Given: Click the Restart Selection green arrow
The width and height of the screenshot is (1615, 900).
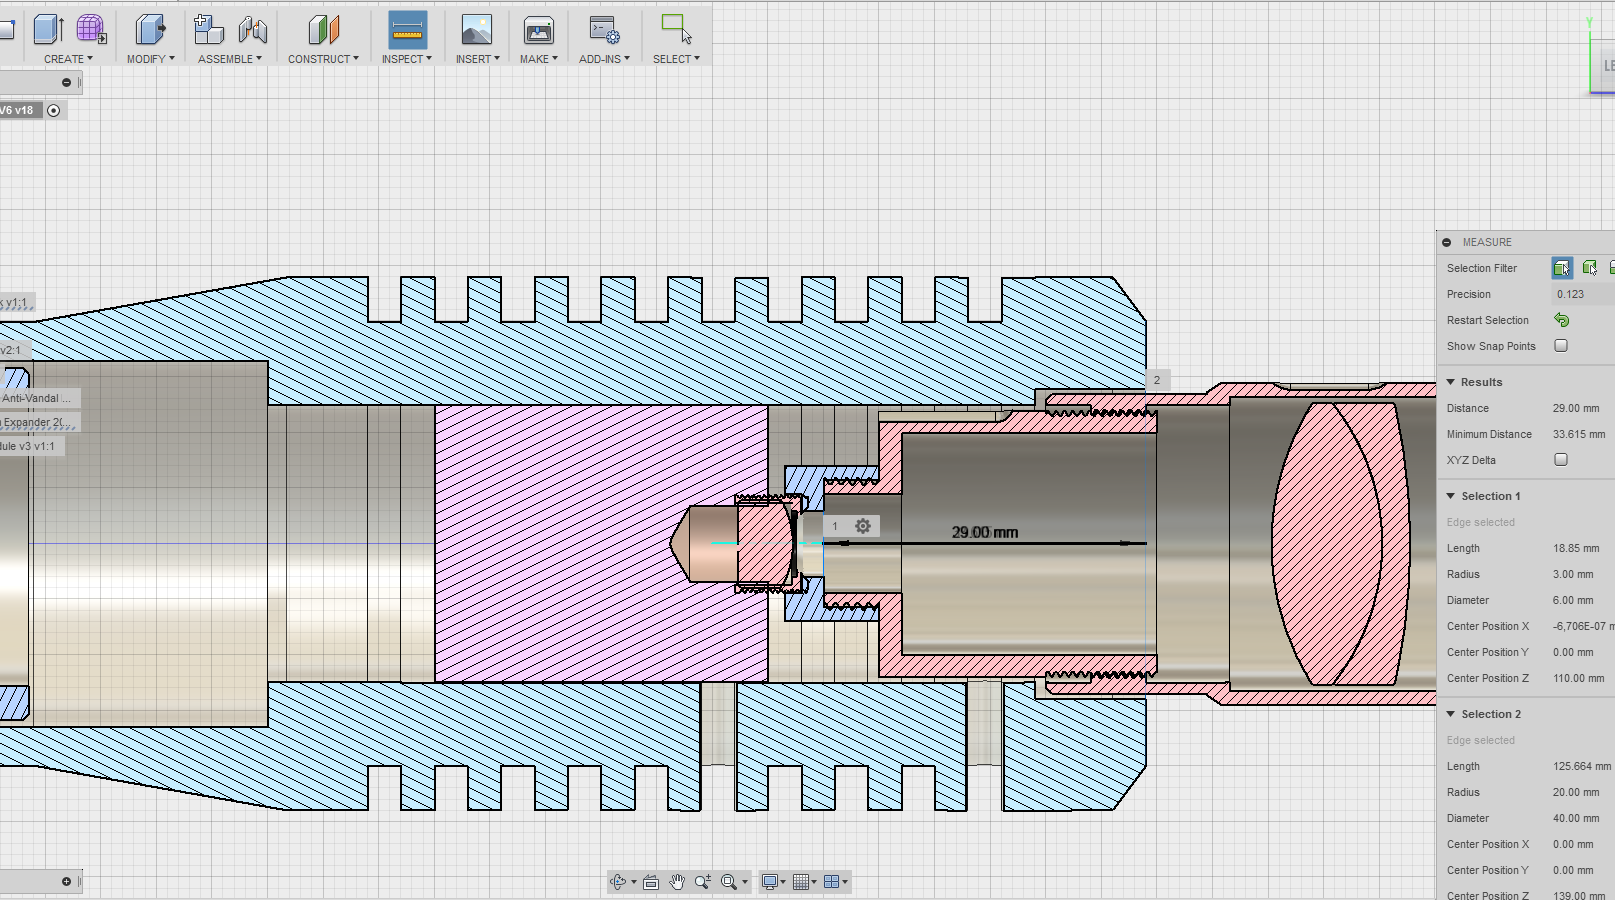Looking at the screenshot, I should tap(1562, 320).
